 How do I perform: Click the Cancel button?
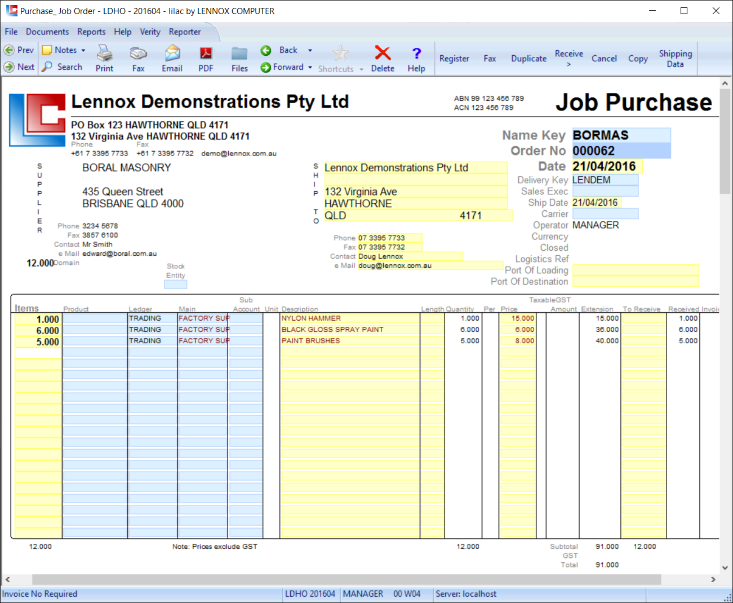click(604, 58)
